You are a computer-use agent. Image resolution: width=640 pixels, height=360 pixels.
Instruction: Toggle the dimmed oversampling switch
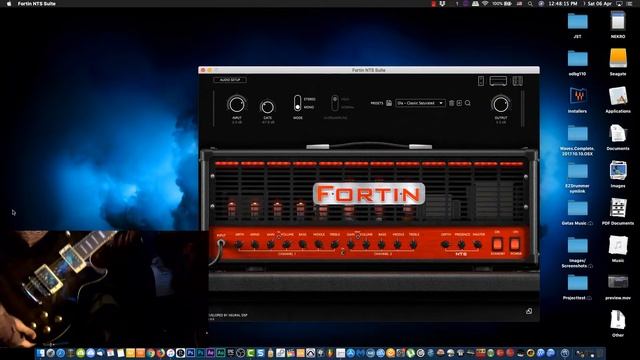click(x=335, y=103)
